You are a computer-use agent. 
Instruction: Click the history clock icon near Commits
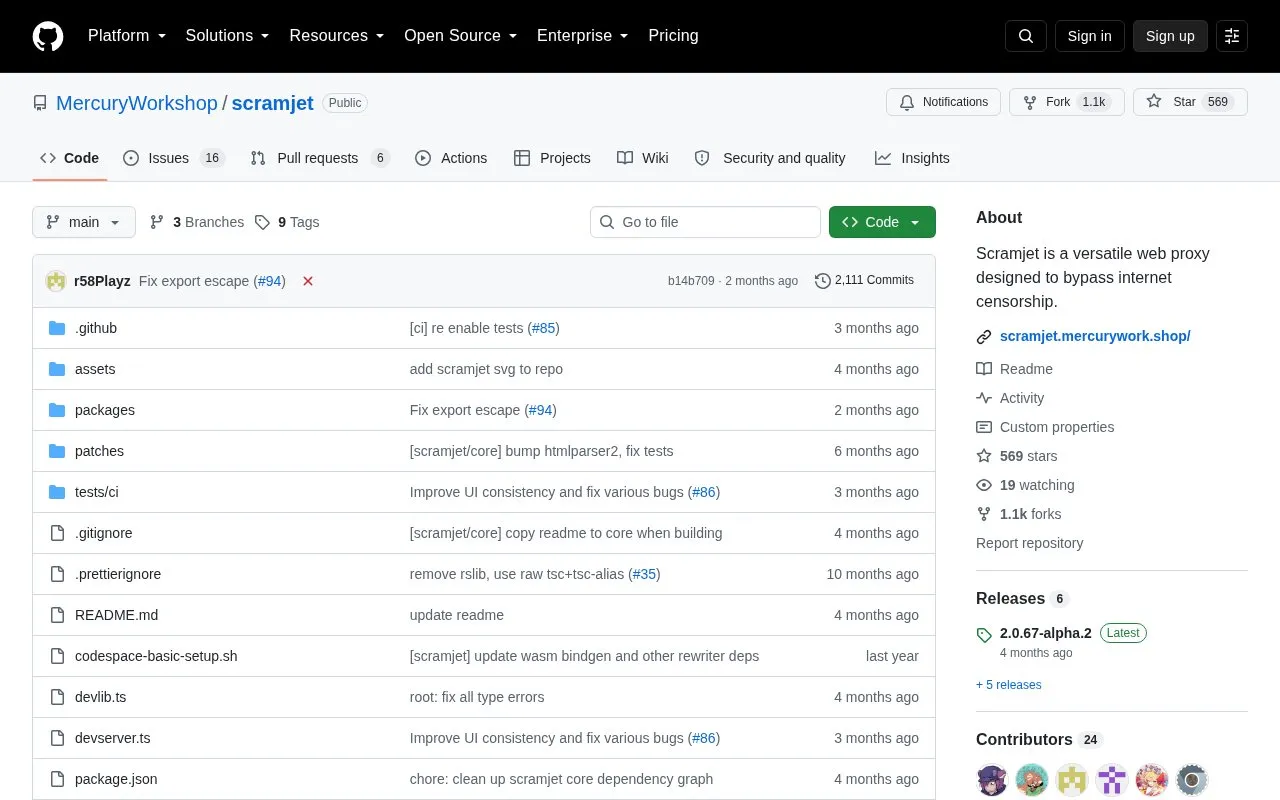coord(823,281)
